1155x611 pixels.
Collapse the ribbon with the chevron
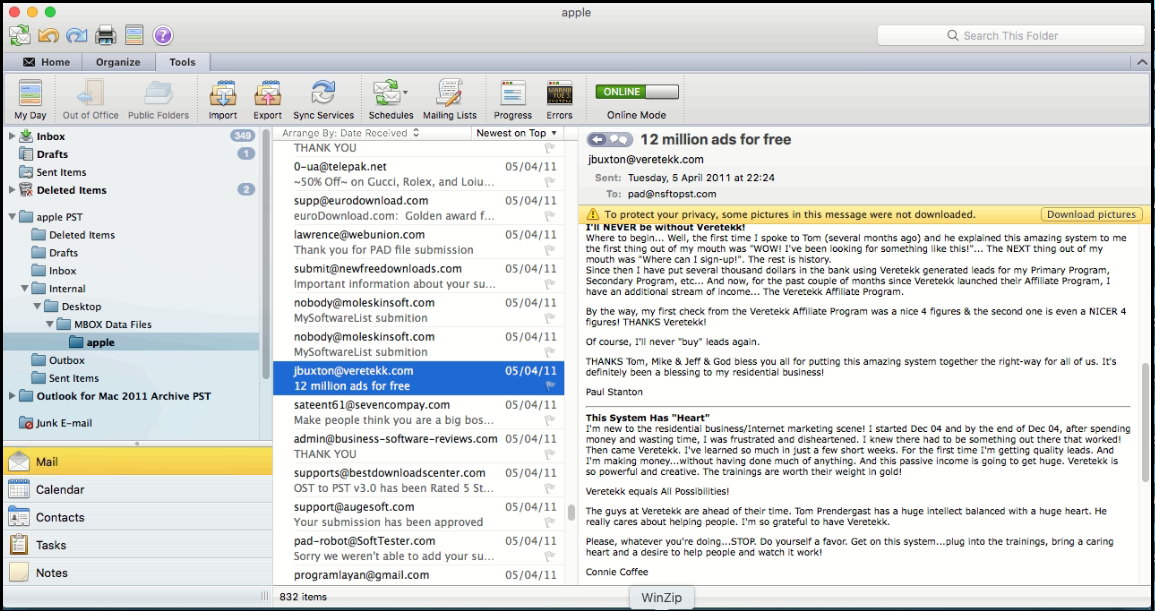point(1142,63)
